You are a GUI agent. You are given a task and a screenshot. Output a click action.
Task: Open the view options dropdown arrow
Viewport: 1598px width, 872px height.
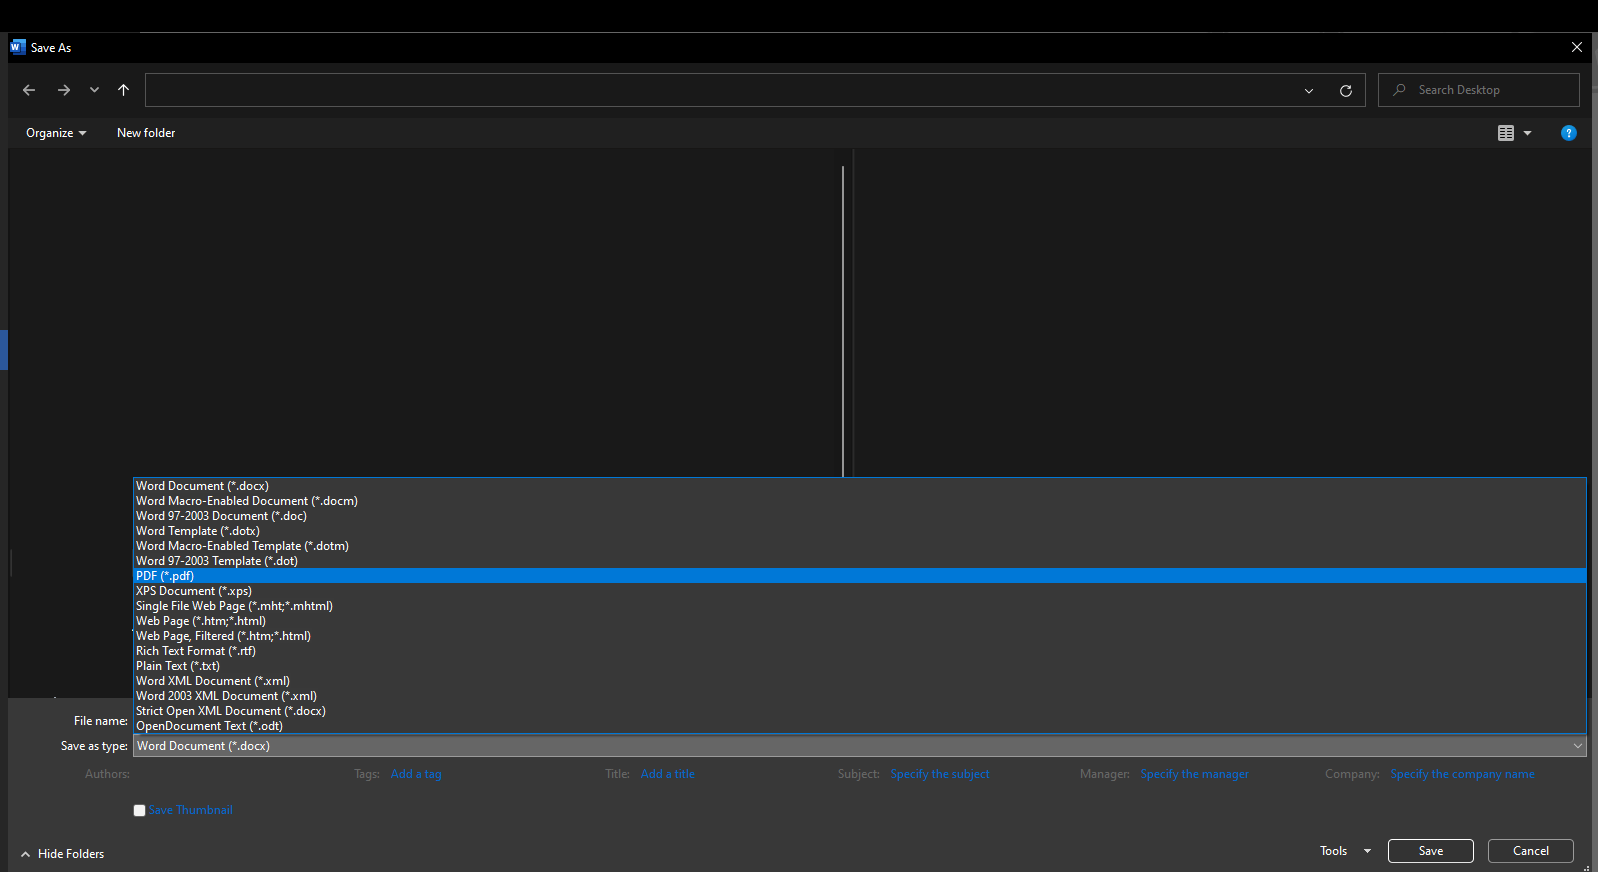1528,133
